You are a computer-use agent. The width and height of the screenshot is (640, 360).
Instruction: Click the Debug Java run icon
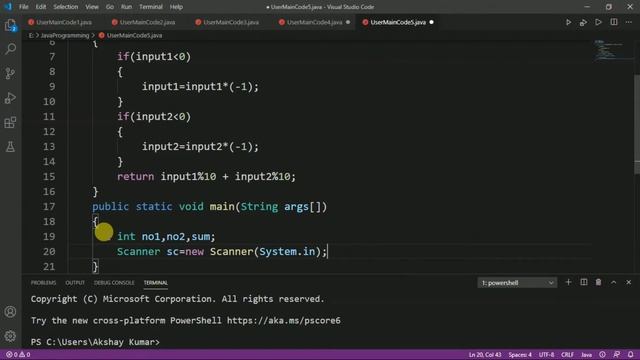583,22
